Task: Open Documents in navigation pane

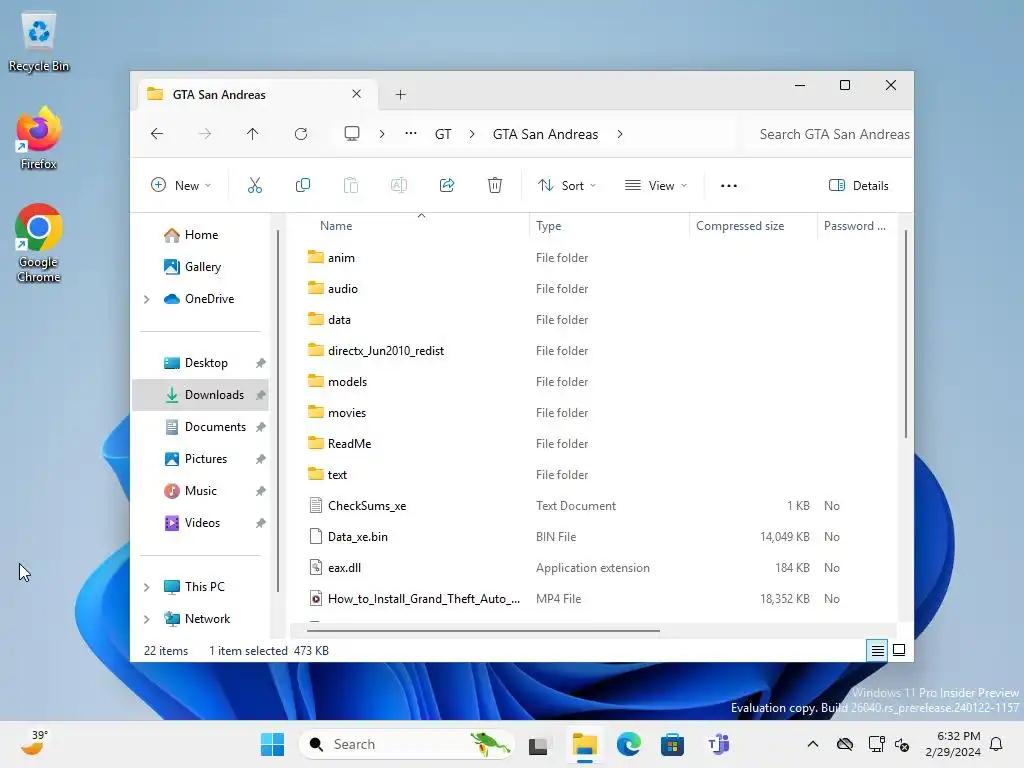Action: click(215, 427)
